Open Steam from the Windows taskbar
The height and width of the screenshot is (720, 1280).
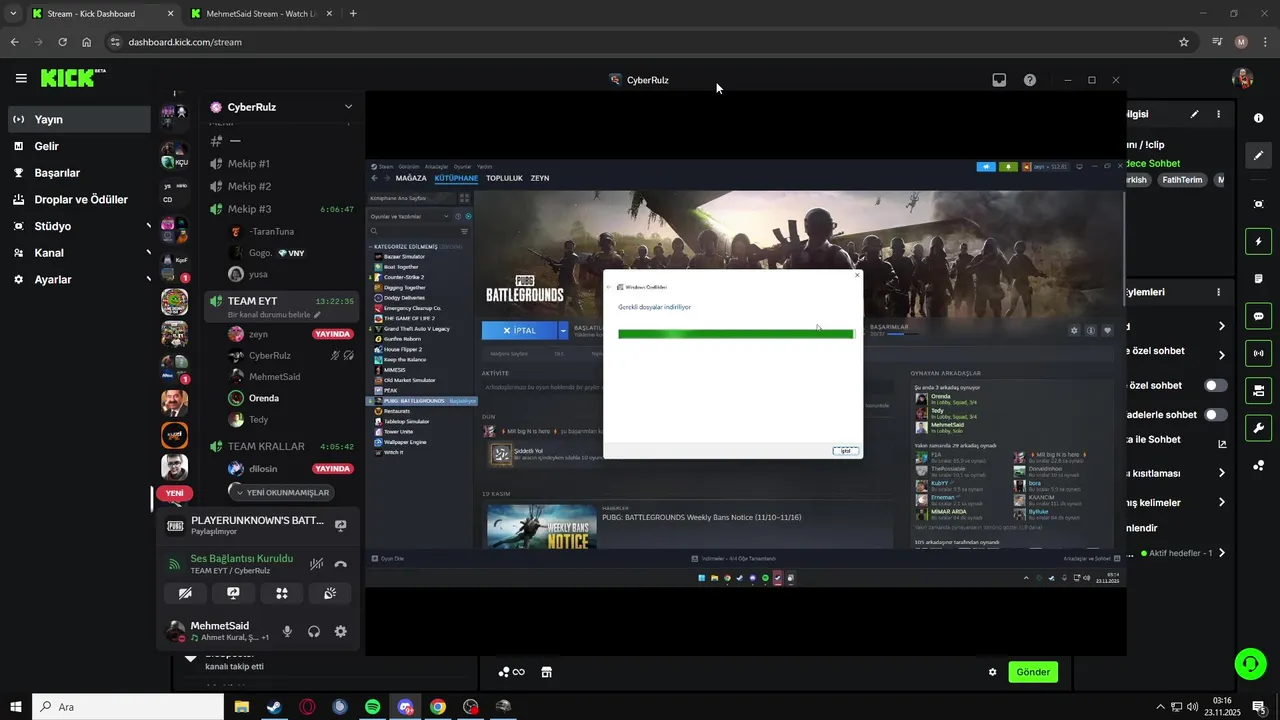(273, 707)
